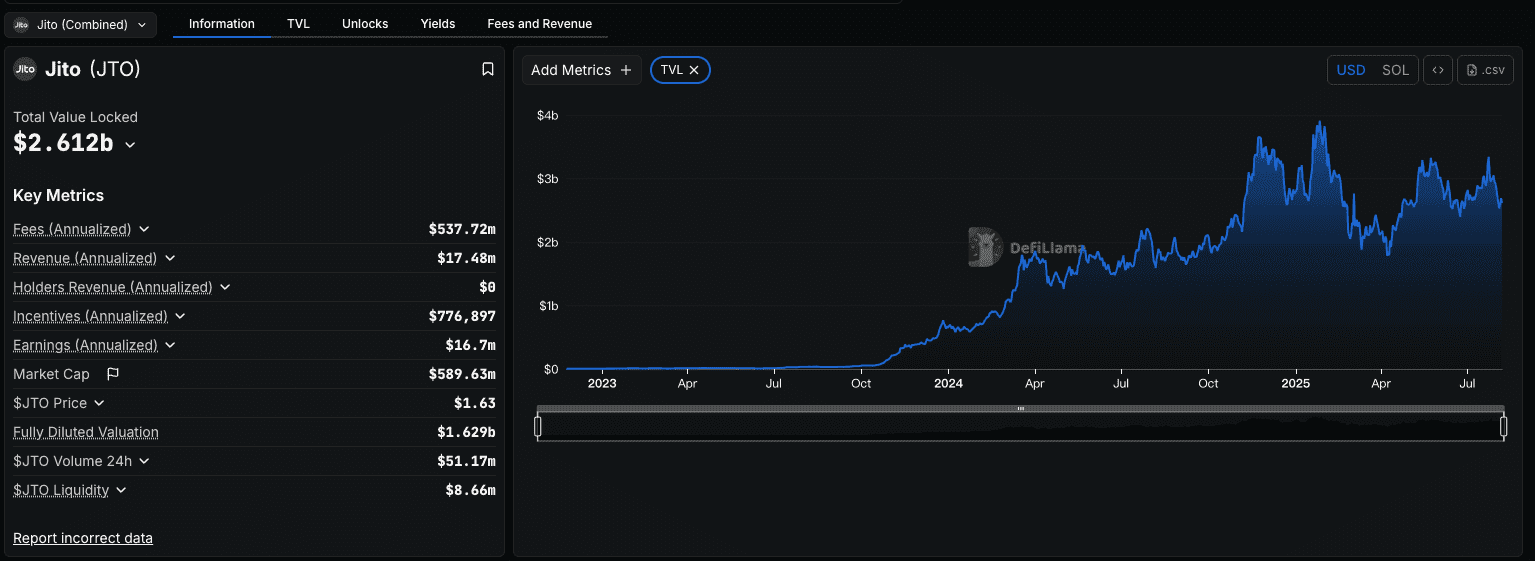Click the $4b y-axis label
Image resolution: width=1535 pixels, height=561 pixels.
547,116
